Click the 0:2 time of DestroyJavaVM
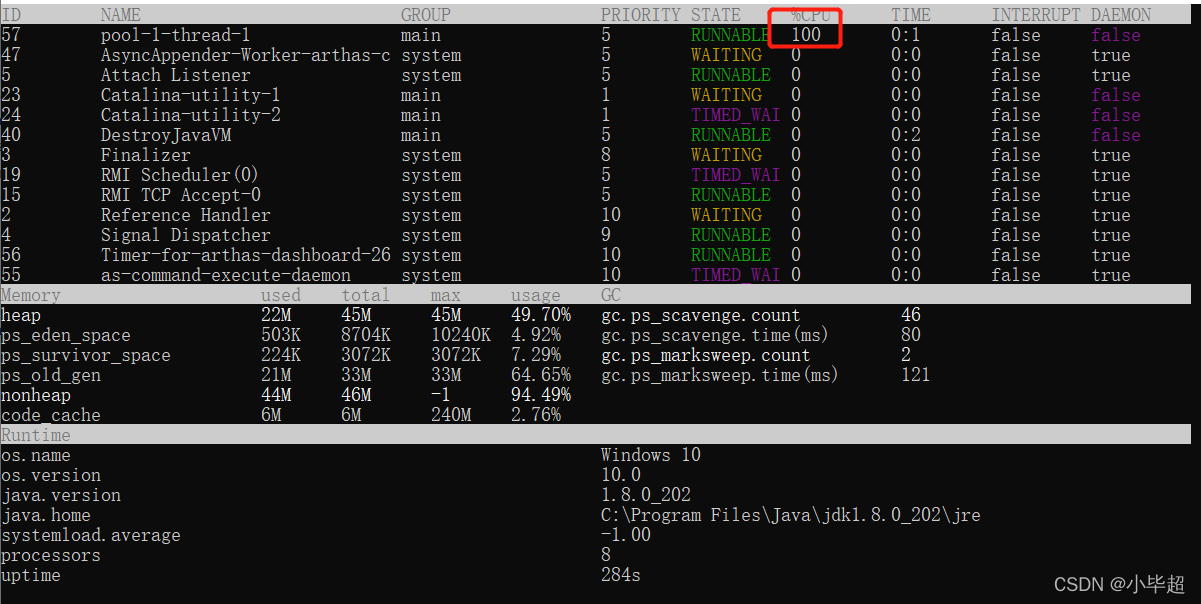Viewport: 1201px width, 604px height. coord(906,135)
